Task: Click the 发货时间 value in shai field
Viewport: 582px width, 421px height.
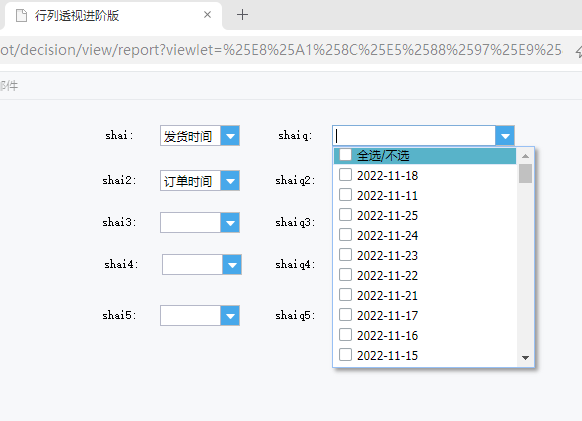Action: coord(188,136)
